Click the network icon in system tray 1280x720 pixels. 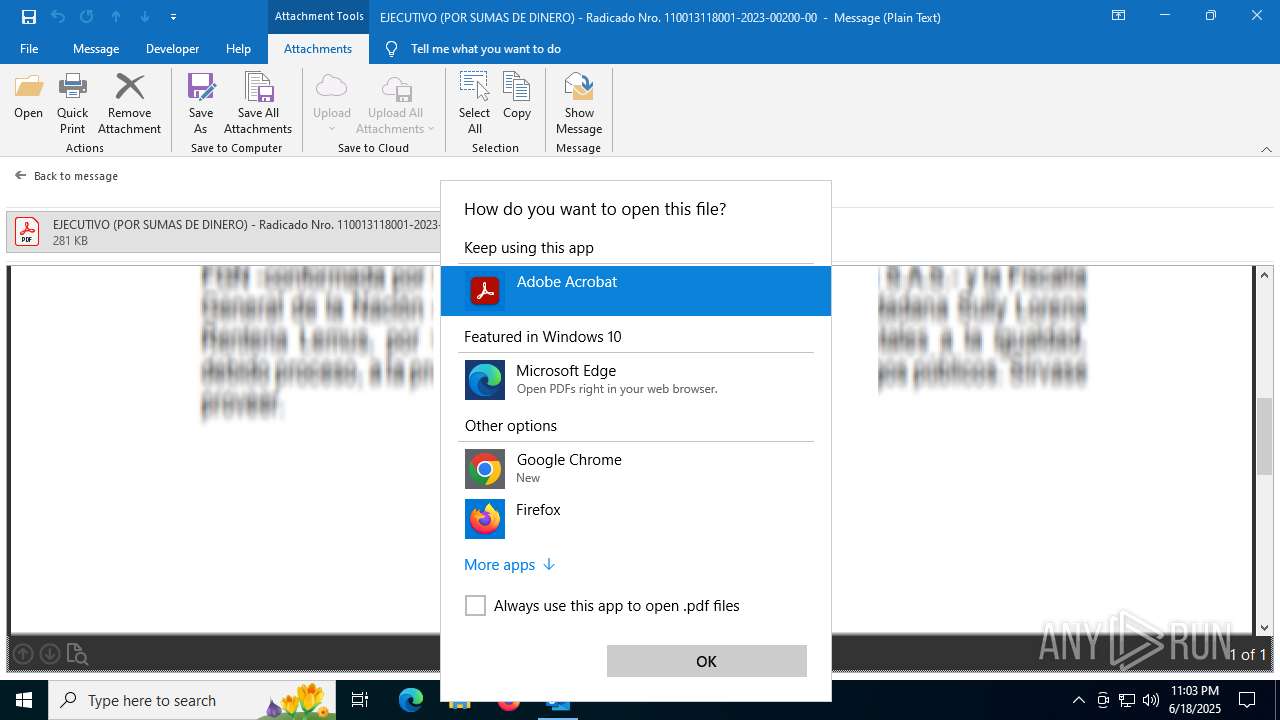click(1127, 700)
